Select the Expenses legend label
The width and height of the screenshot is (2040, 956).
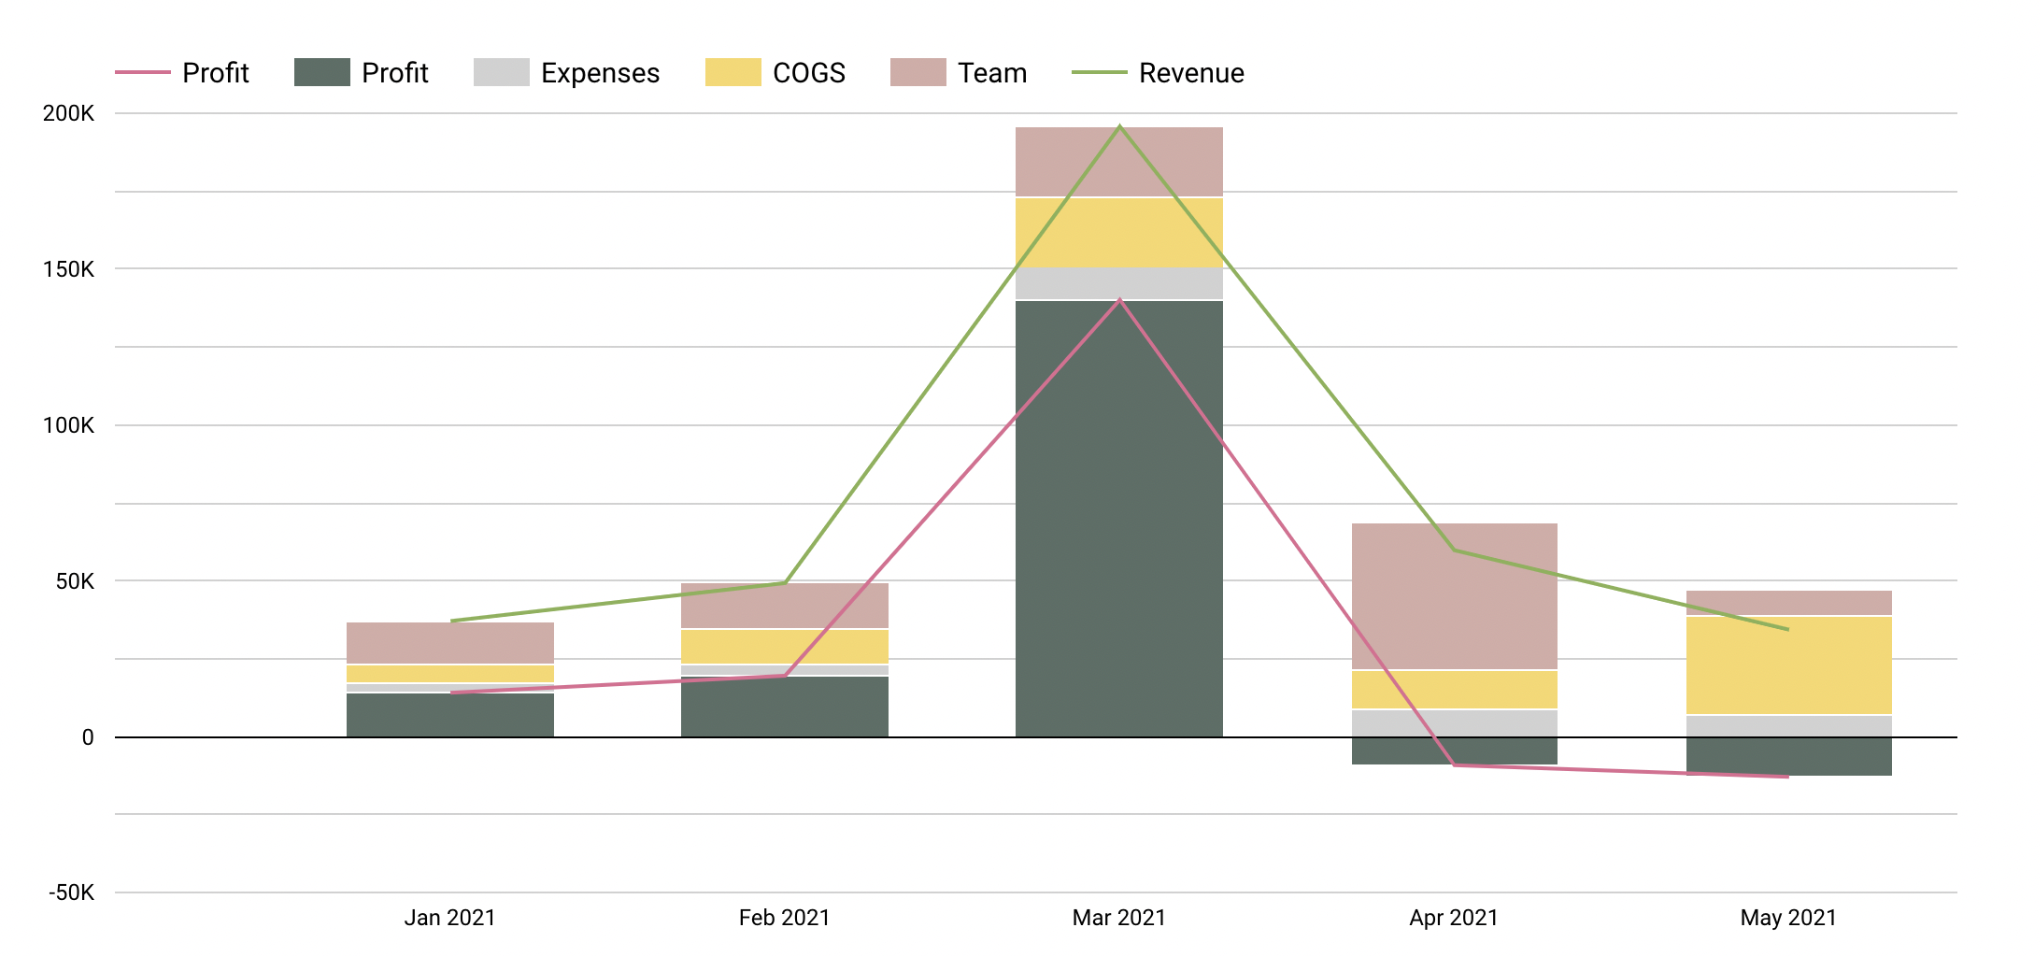tap(600, 73)
